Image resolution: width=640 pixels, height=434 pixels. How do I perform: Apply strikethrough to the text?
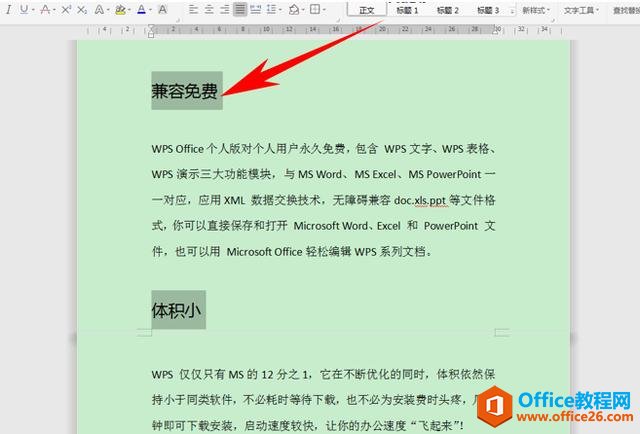[x=45, y=9]
